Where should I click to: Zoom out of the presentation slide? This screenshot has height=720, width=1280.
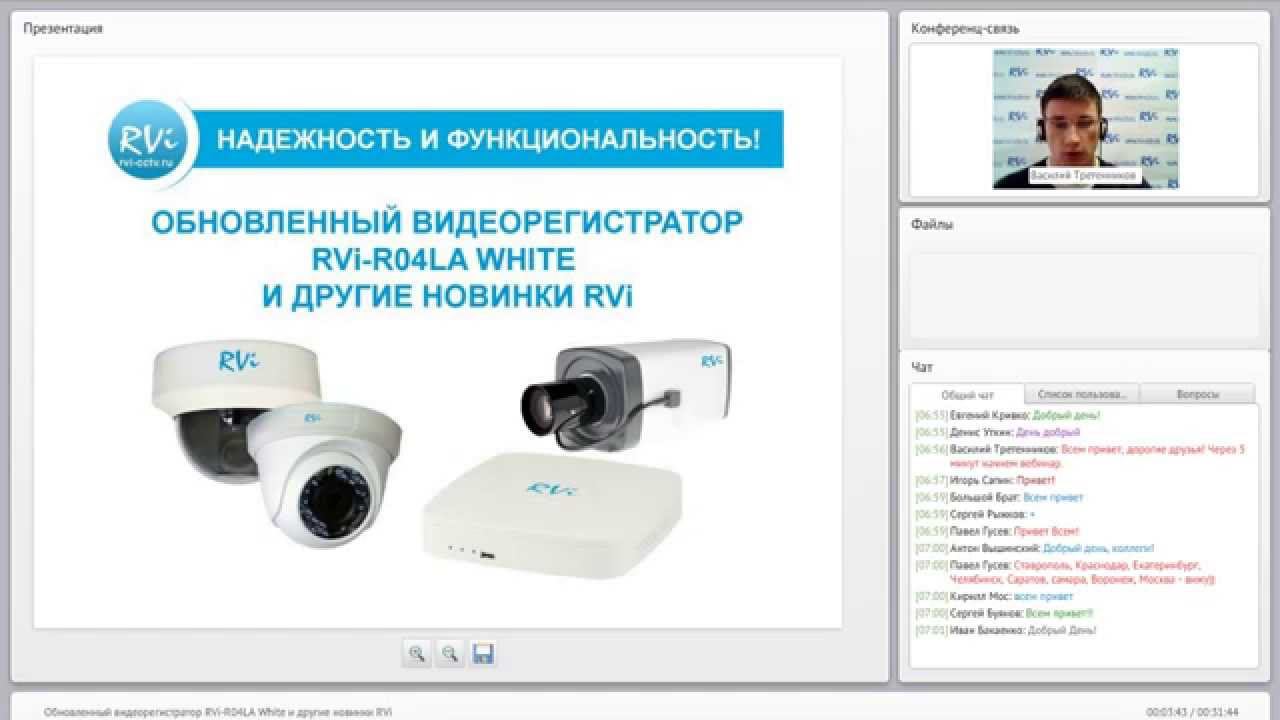pos(450,654)
